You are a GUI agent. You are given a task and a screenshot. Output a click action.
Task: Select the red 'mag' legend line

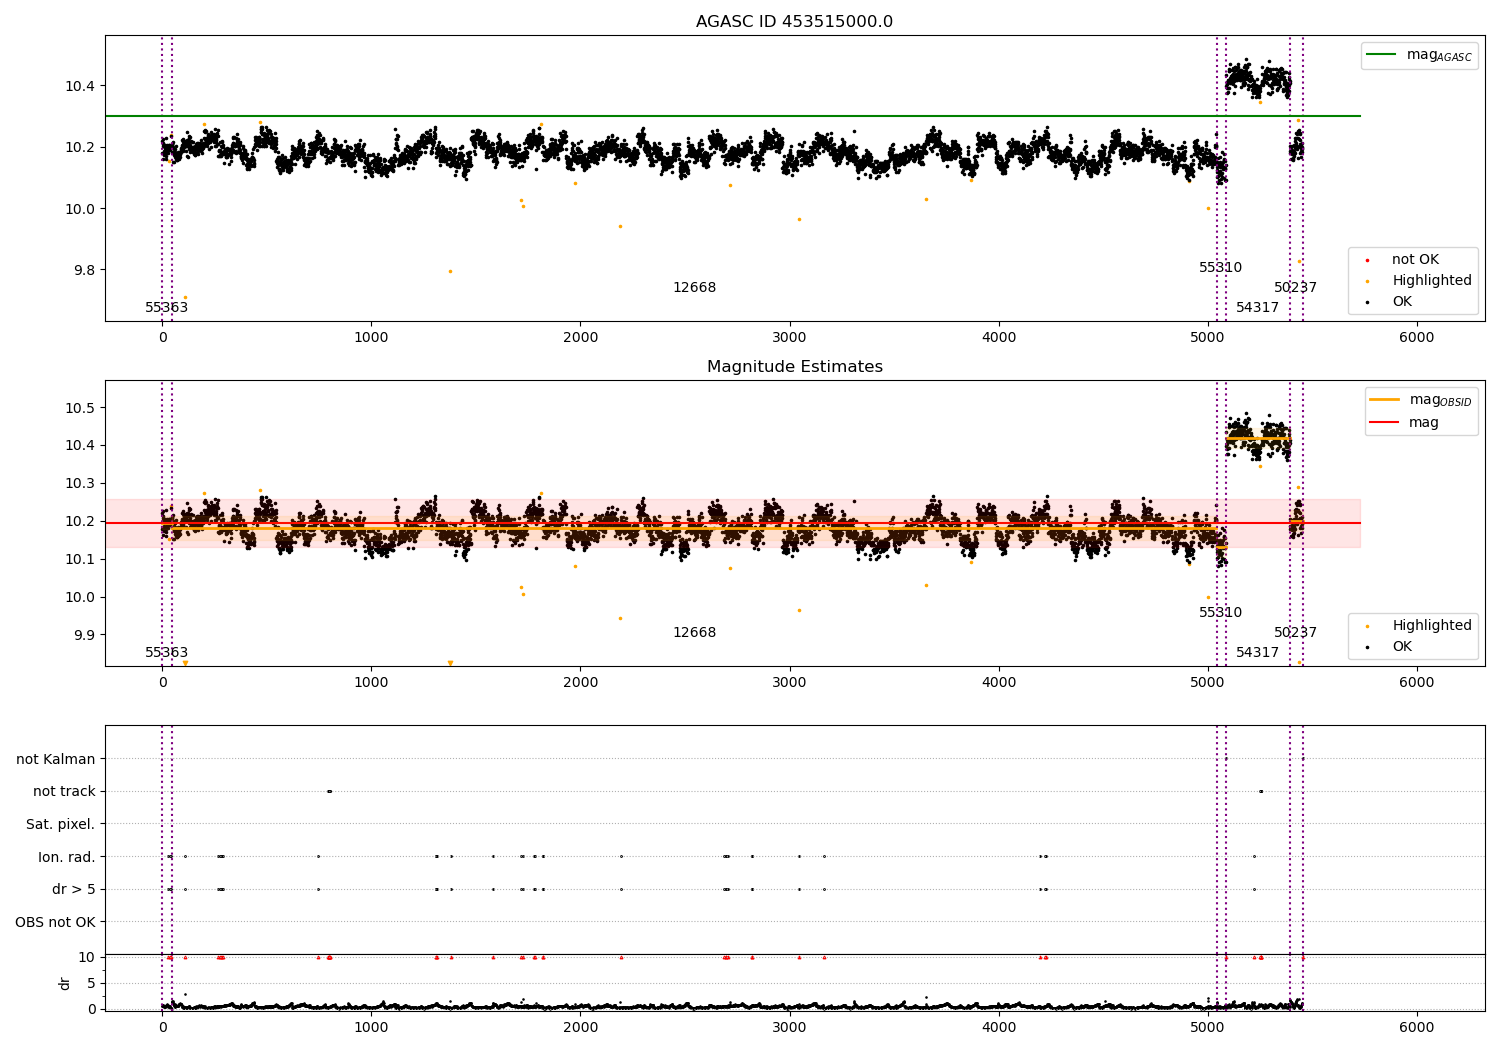1385,423
